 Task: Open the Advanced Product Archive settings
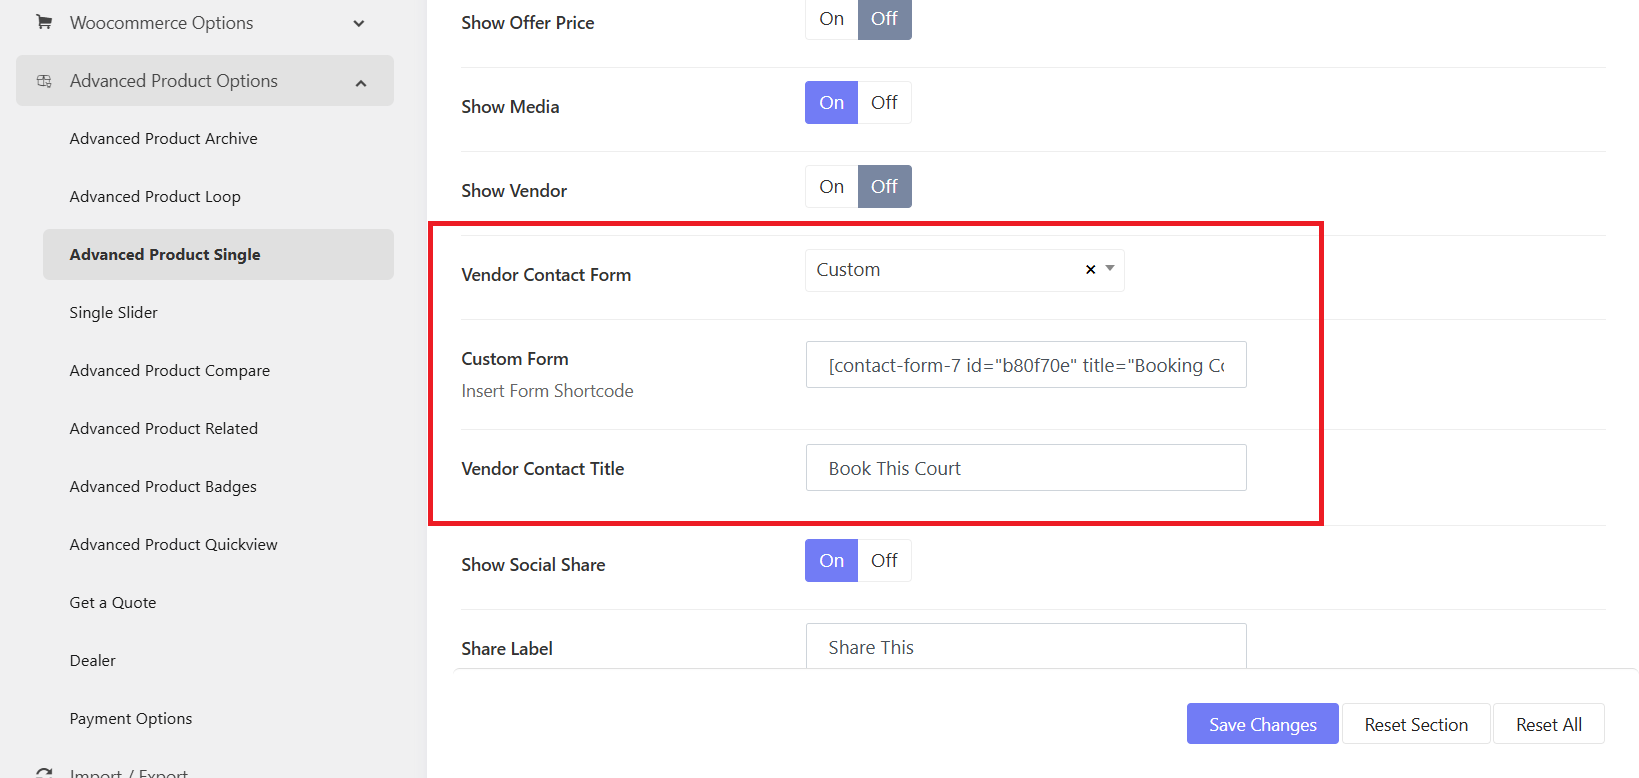163,138
